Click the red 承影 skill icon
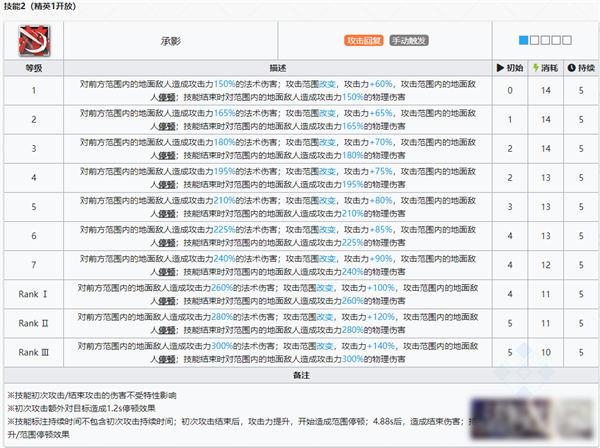The height and width of the screenshot is (448, 600). (34, 40)
